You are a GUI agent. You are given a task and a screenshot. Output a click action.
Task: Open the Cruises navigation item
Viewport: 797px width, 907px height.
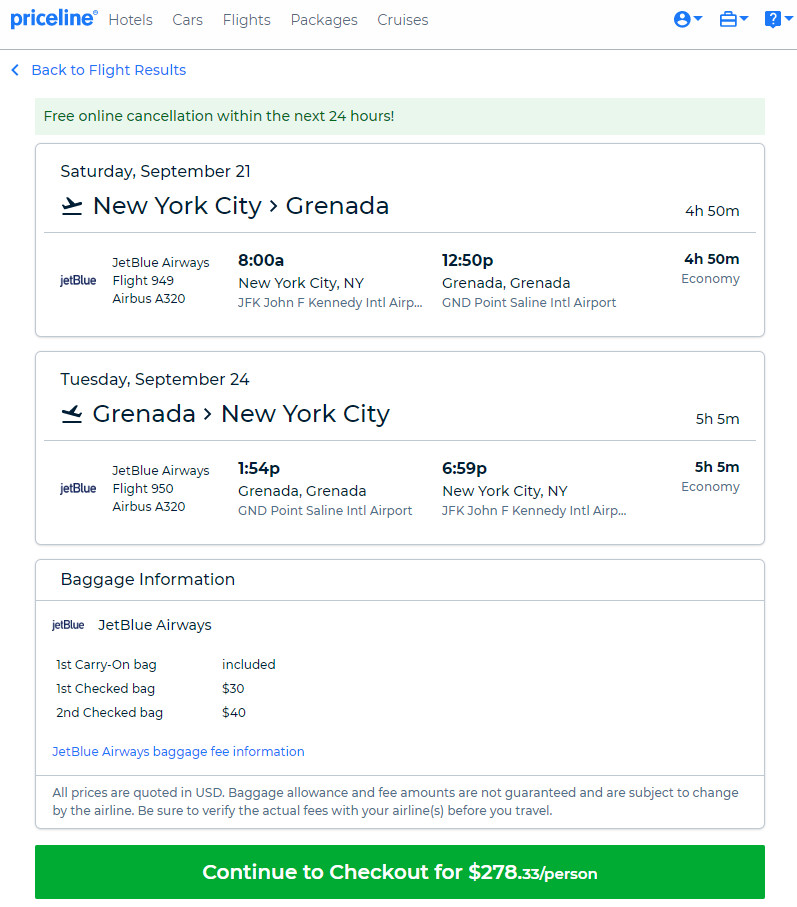[x=403, y=20]
